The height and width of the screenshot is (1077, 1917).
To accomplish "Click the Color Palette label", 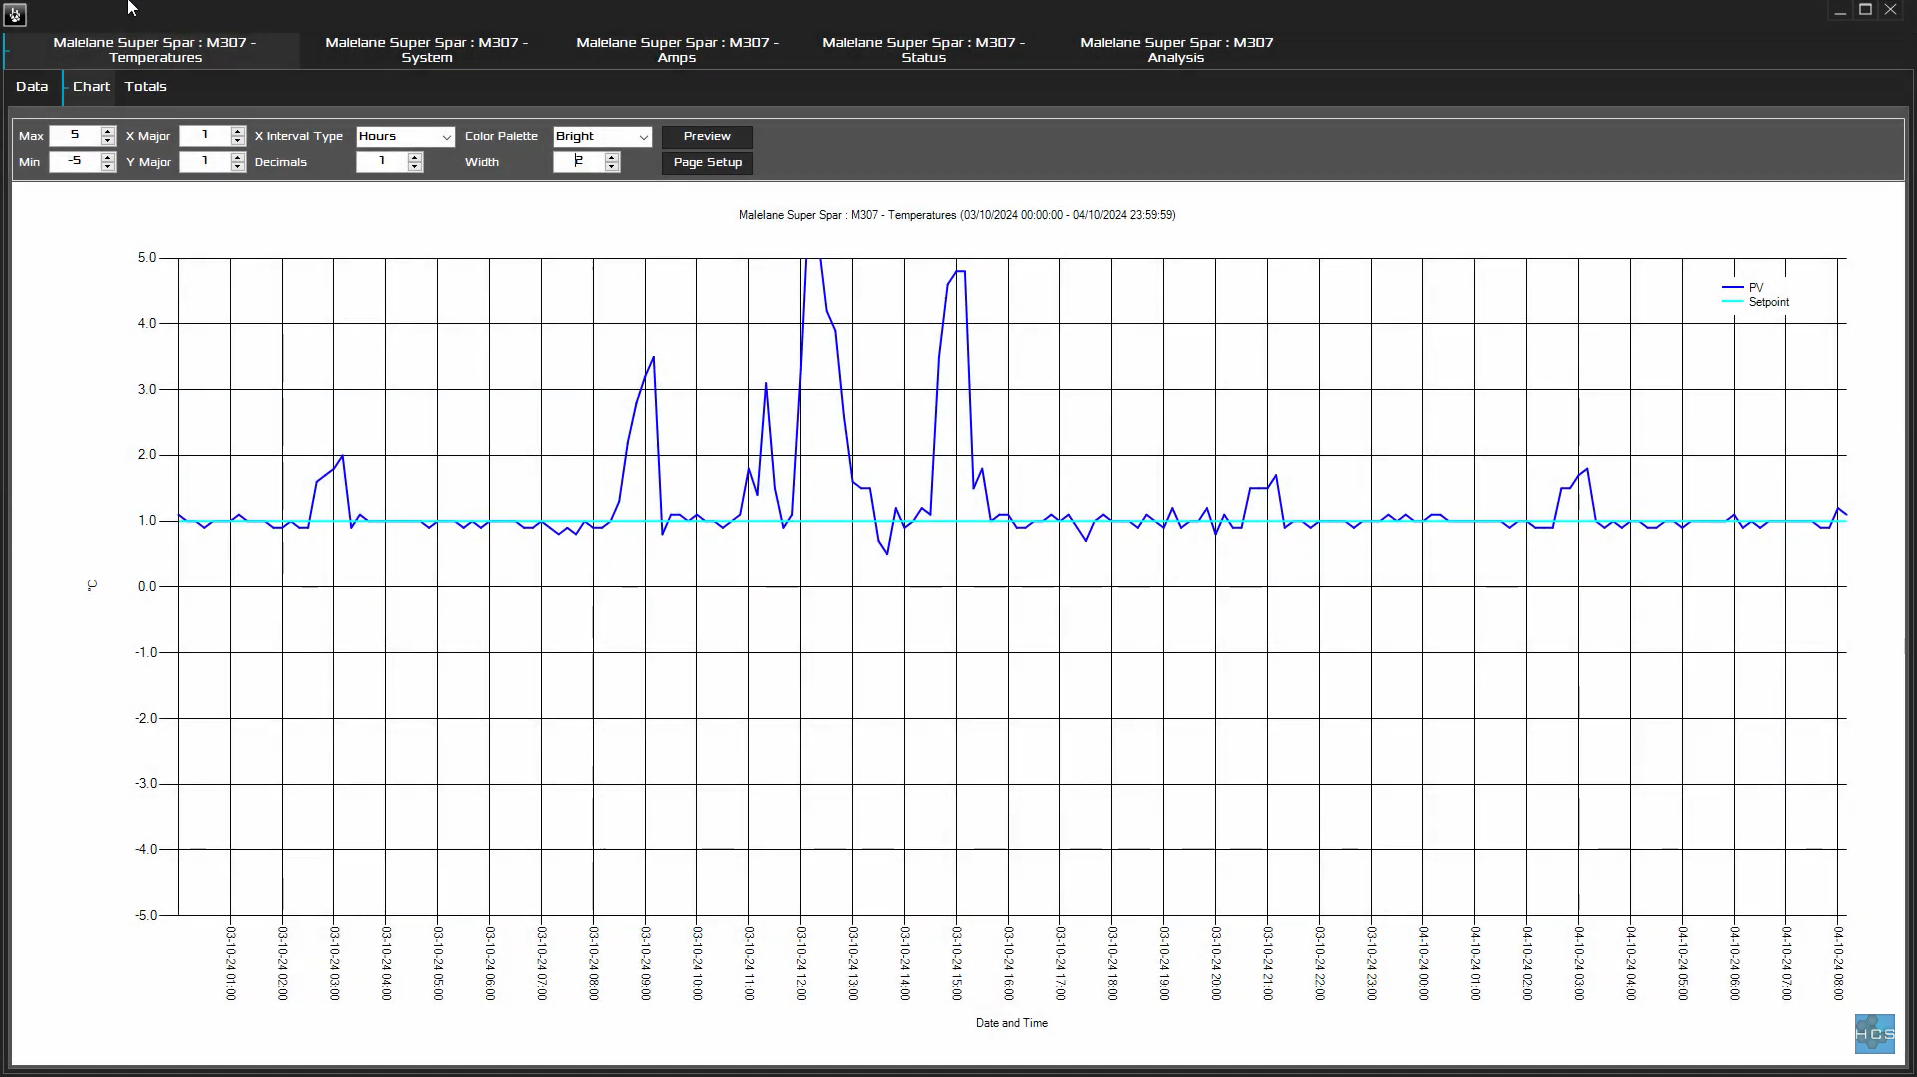I will coord(501,136).
